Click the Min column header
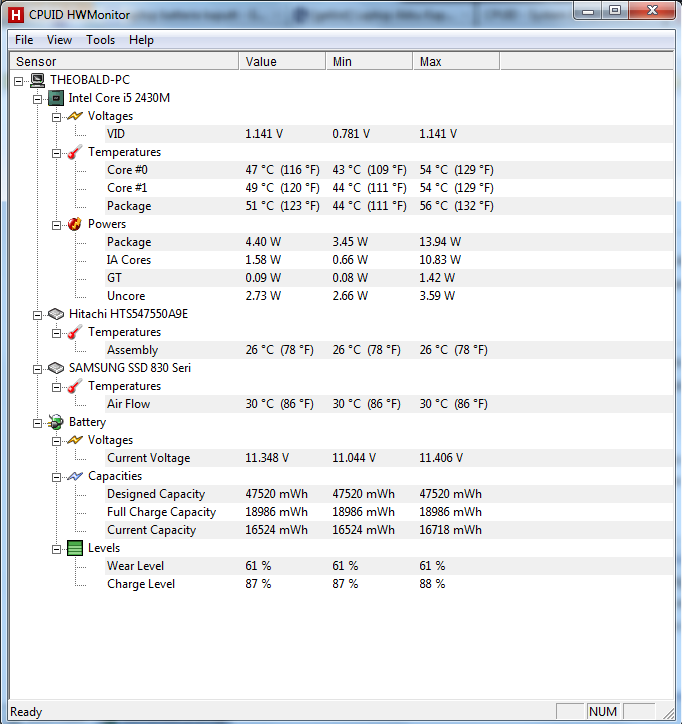The height and width of the screenshot is (724, 682). 369,61
